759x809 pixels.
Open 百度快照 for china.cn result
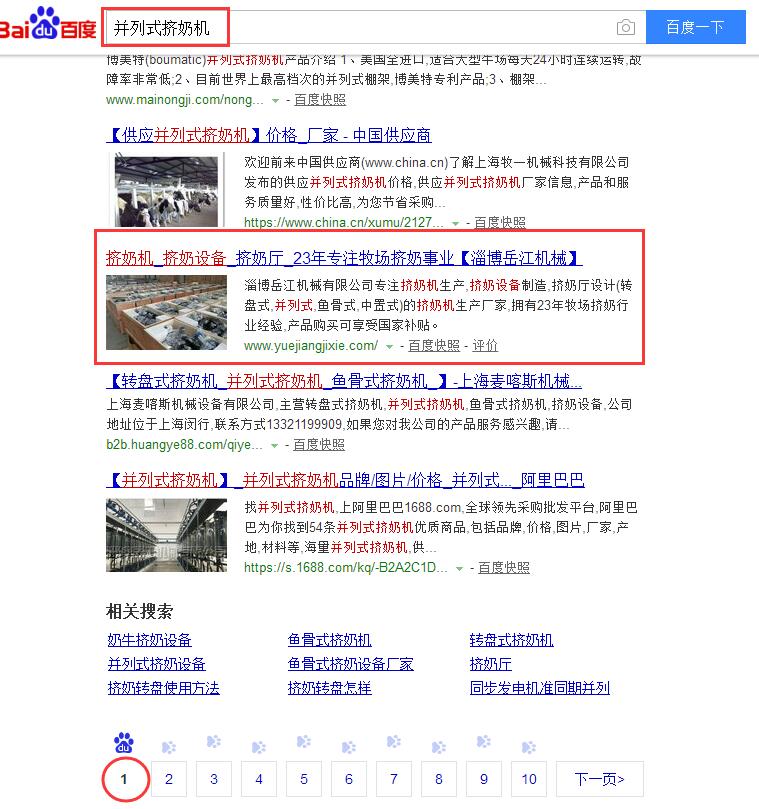[499, 222]
